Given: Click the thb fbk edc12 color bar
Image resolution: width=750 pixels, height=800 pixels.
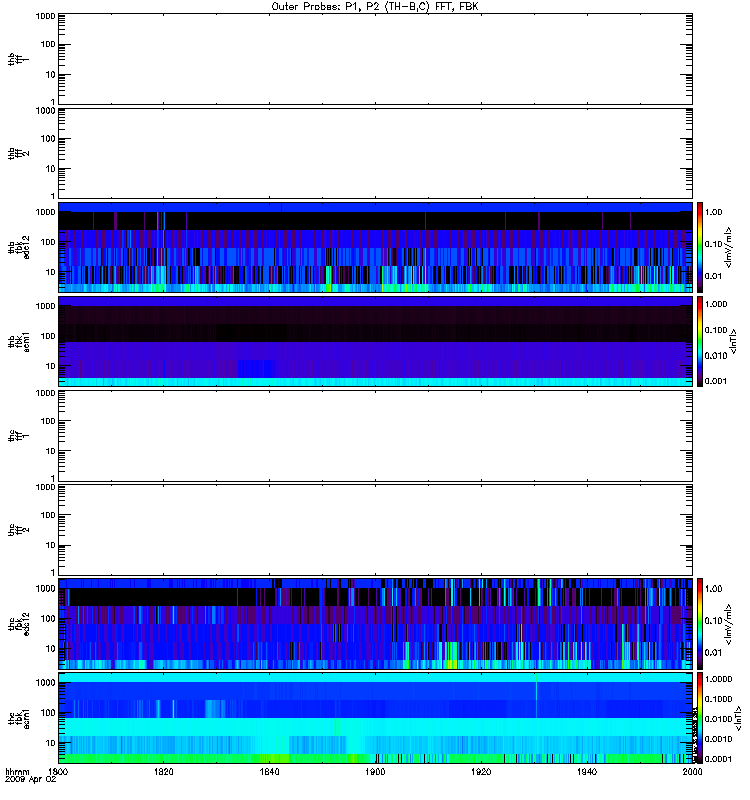Looking at the screenshot, I should coord(700,247).
